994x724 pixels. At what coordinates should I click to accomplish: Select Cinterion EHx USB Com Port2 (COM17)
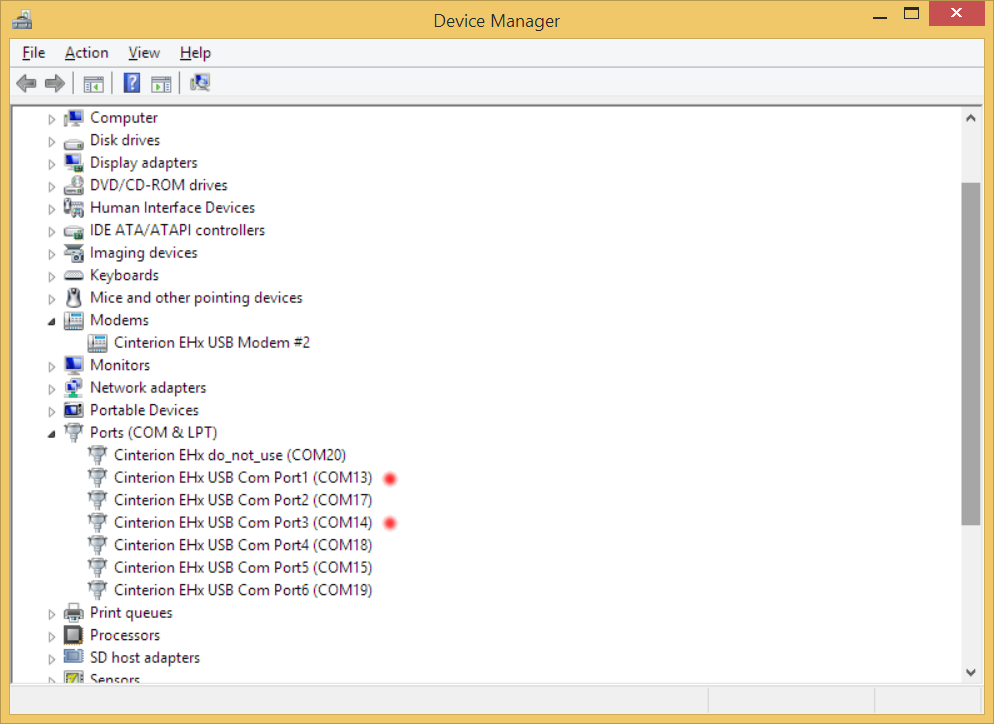[243, 500]
